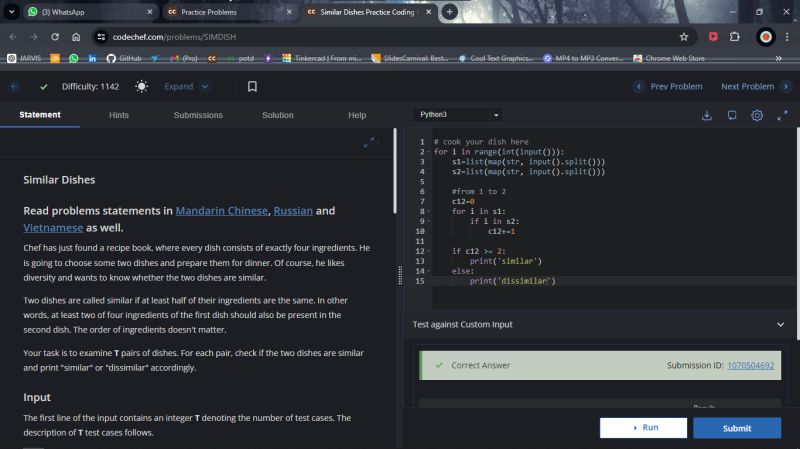Screen dimensions: 800x449
Task: Open the JARVIS bookmark
Action: (24, 58)
